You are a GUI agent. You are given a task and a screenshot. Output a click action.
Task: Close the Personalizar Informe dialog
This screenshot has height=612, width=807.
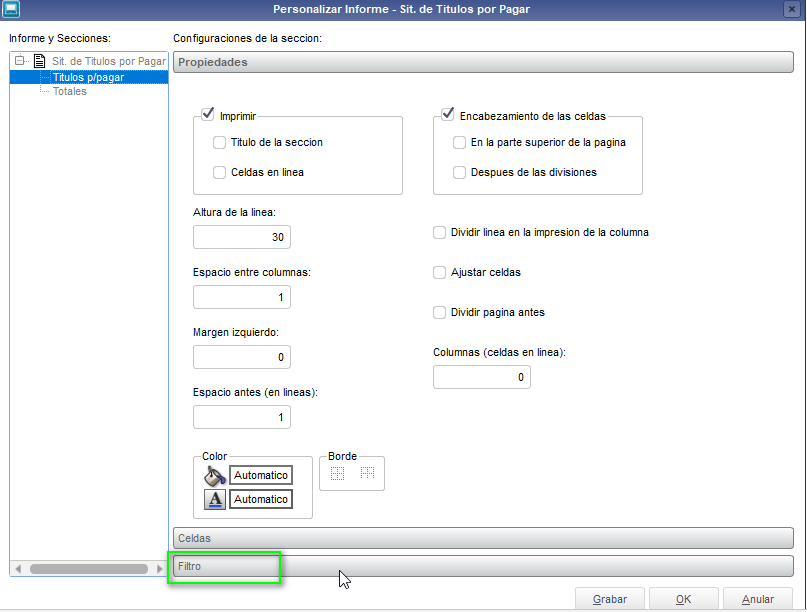click(x=792, y=9)
